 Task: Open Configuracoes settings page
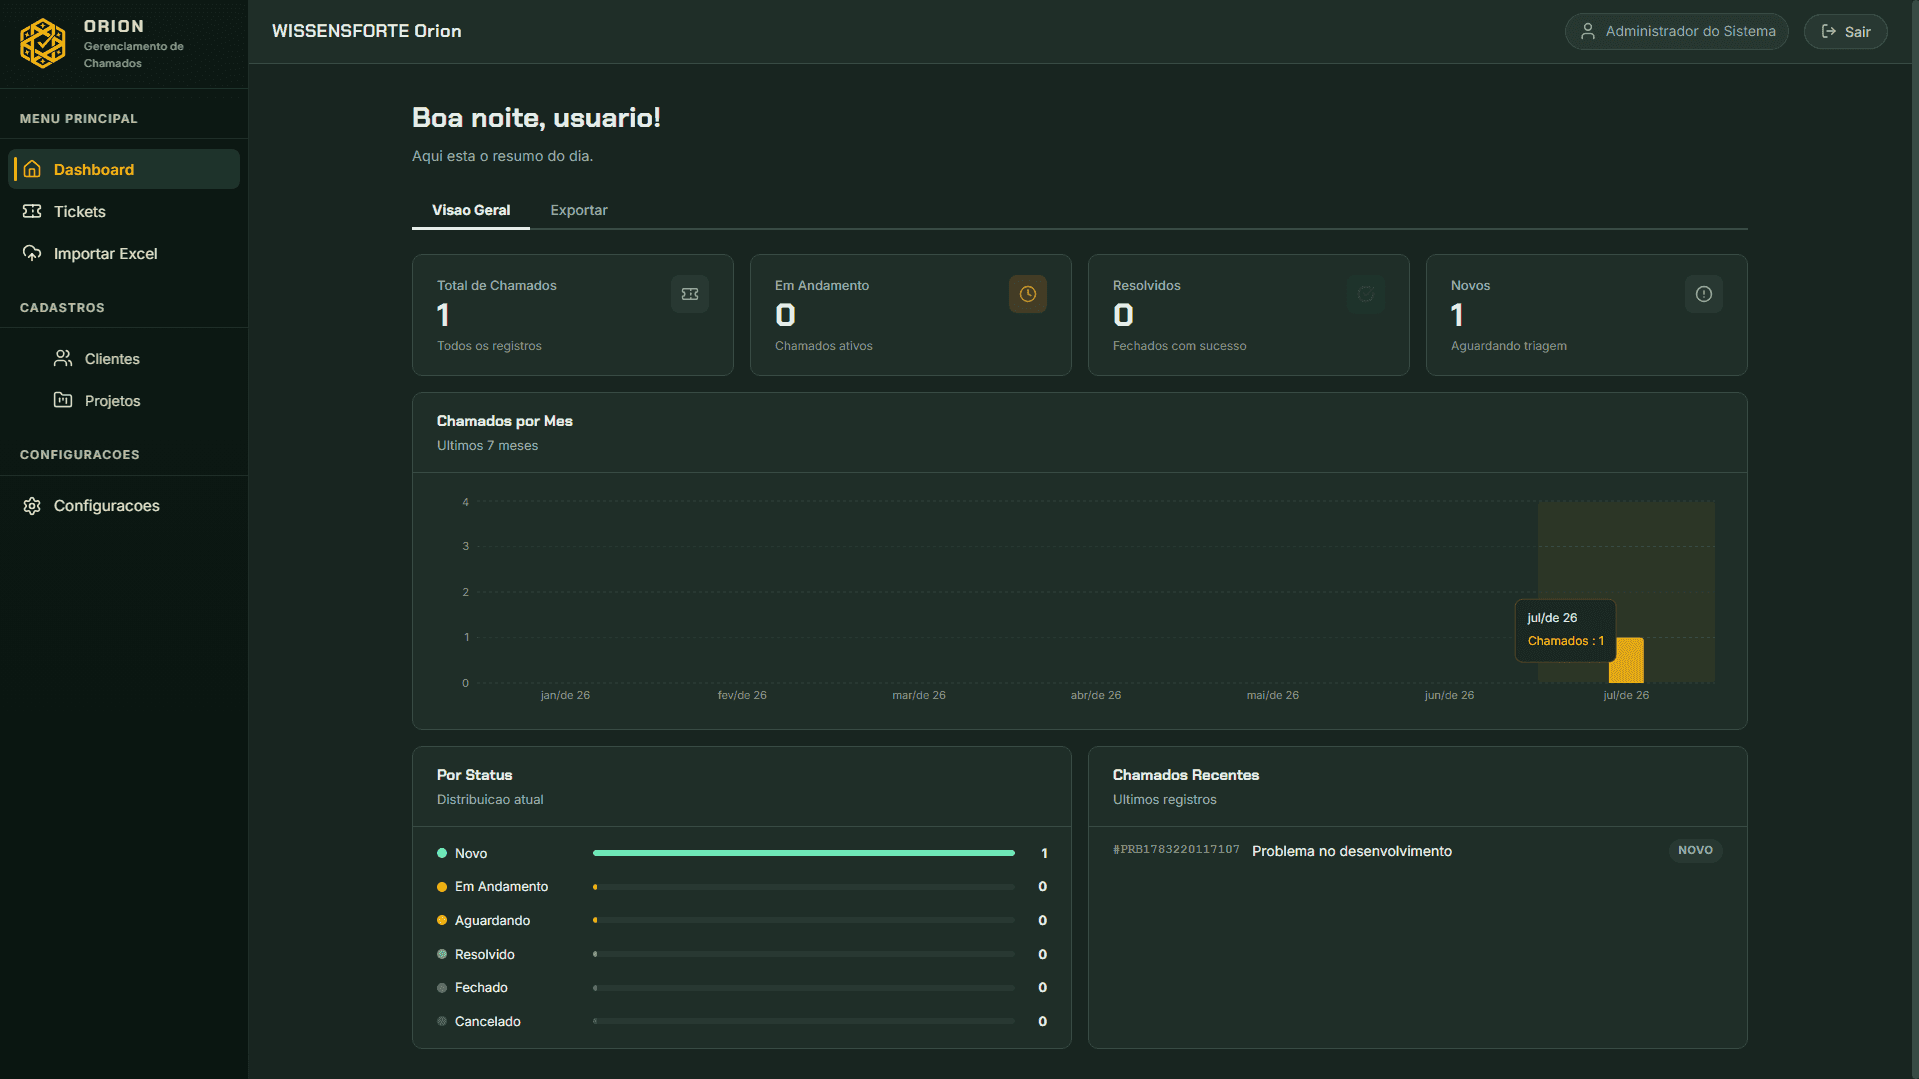point(124,505)
